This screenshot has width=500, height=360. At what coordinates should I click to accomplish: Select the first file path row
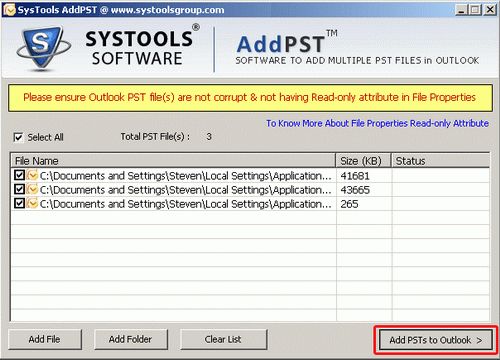[x=250, y=175]
